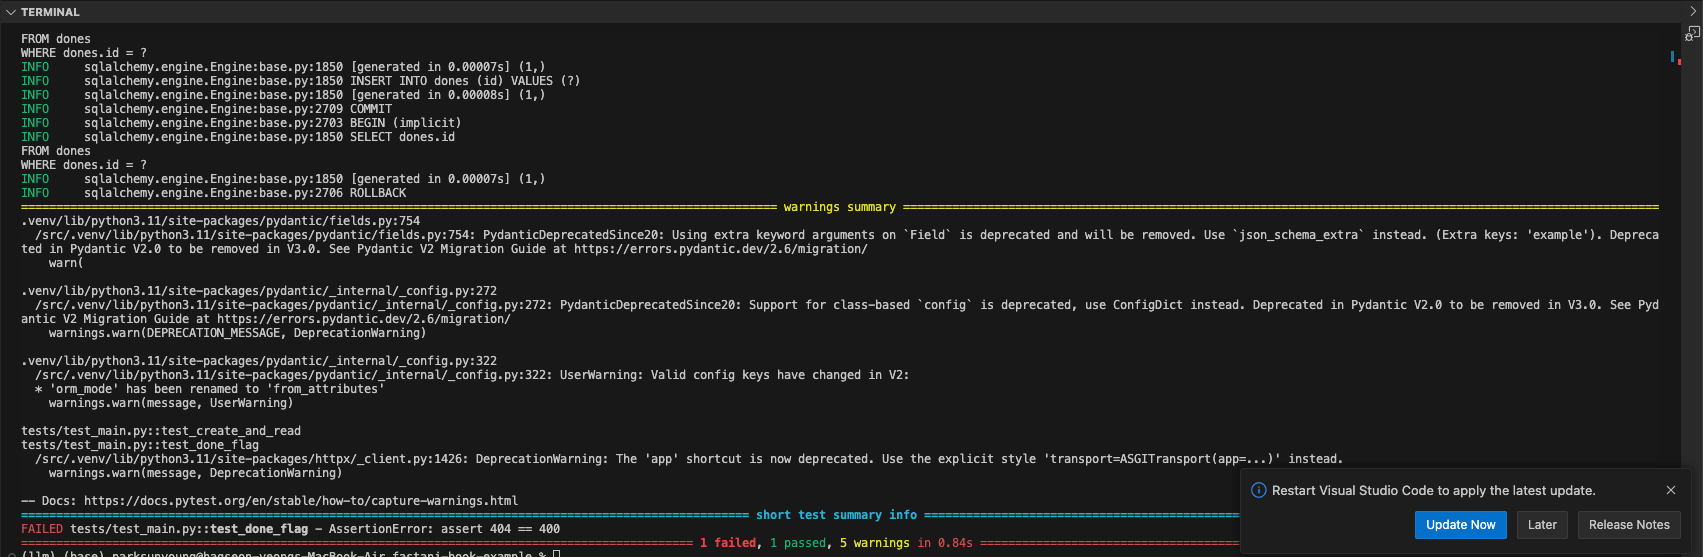This screenshot has height=557, width=1703.
Task: Click the tests/test_main.py::test_create_and_read line
Action: [161, 431]
